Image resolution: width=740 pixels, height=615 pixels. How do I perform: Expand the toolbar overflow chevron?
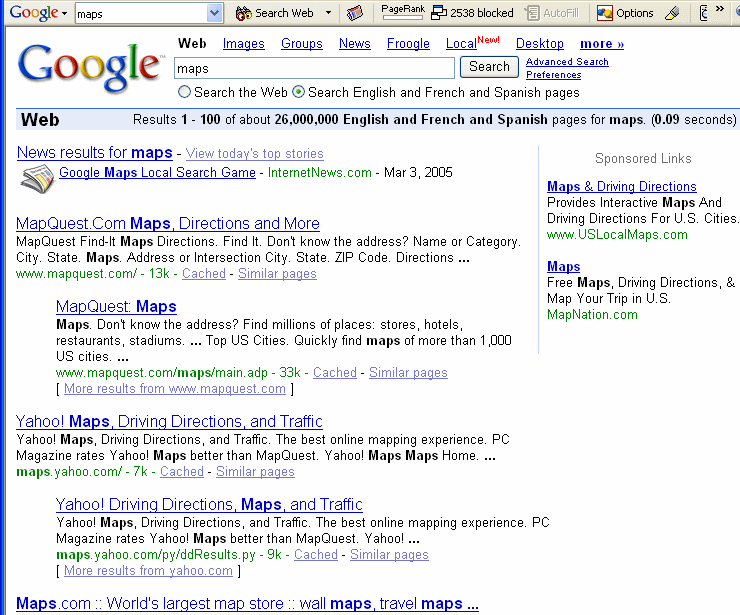click(x=720, y=8)
